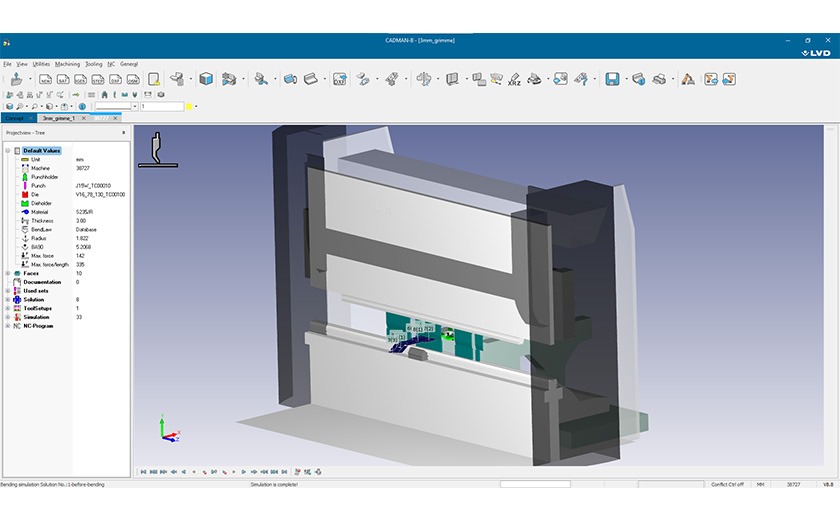The height and width of the screenshot is (520, 840).
Task: Click the bent sheet part icon
Action: [x=311, y=79]
